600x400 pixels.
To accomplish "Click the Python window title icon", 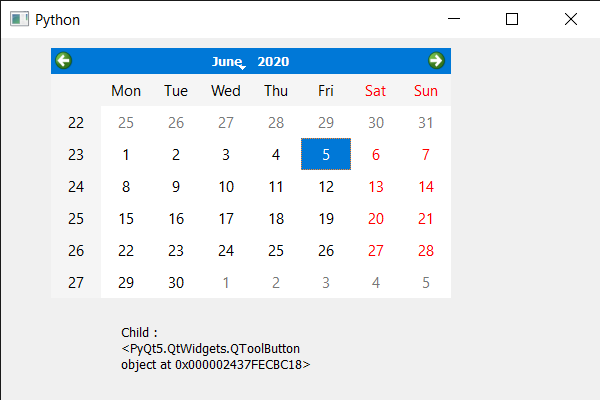I will [x=19, y=19].
